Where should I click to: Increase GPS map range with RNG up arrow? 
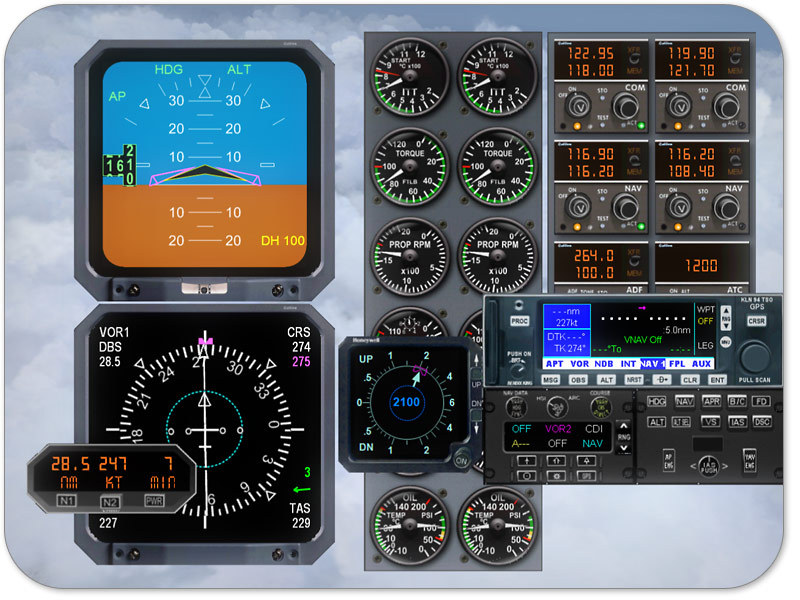[727, 311]
